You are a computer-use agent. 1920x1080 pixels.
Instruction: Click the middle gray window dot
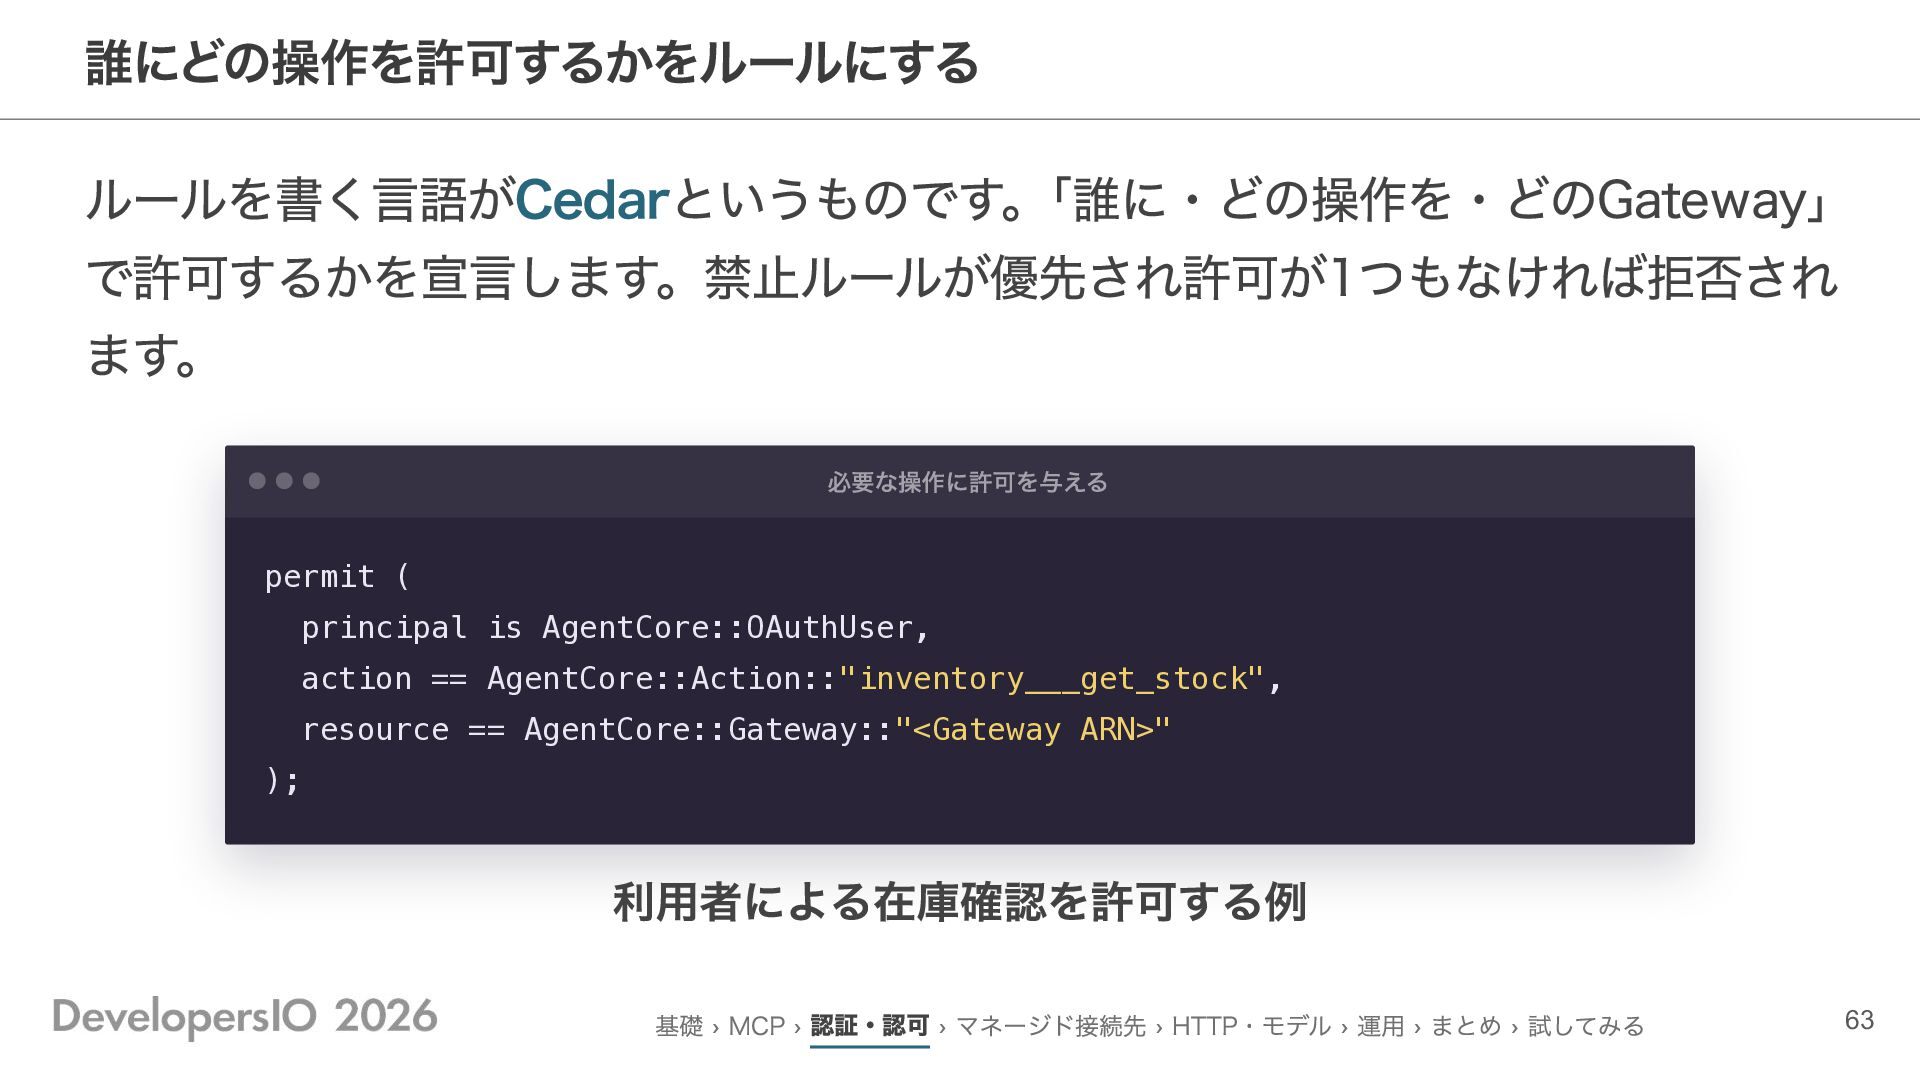[x=284, y=481]
